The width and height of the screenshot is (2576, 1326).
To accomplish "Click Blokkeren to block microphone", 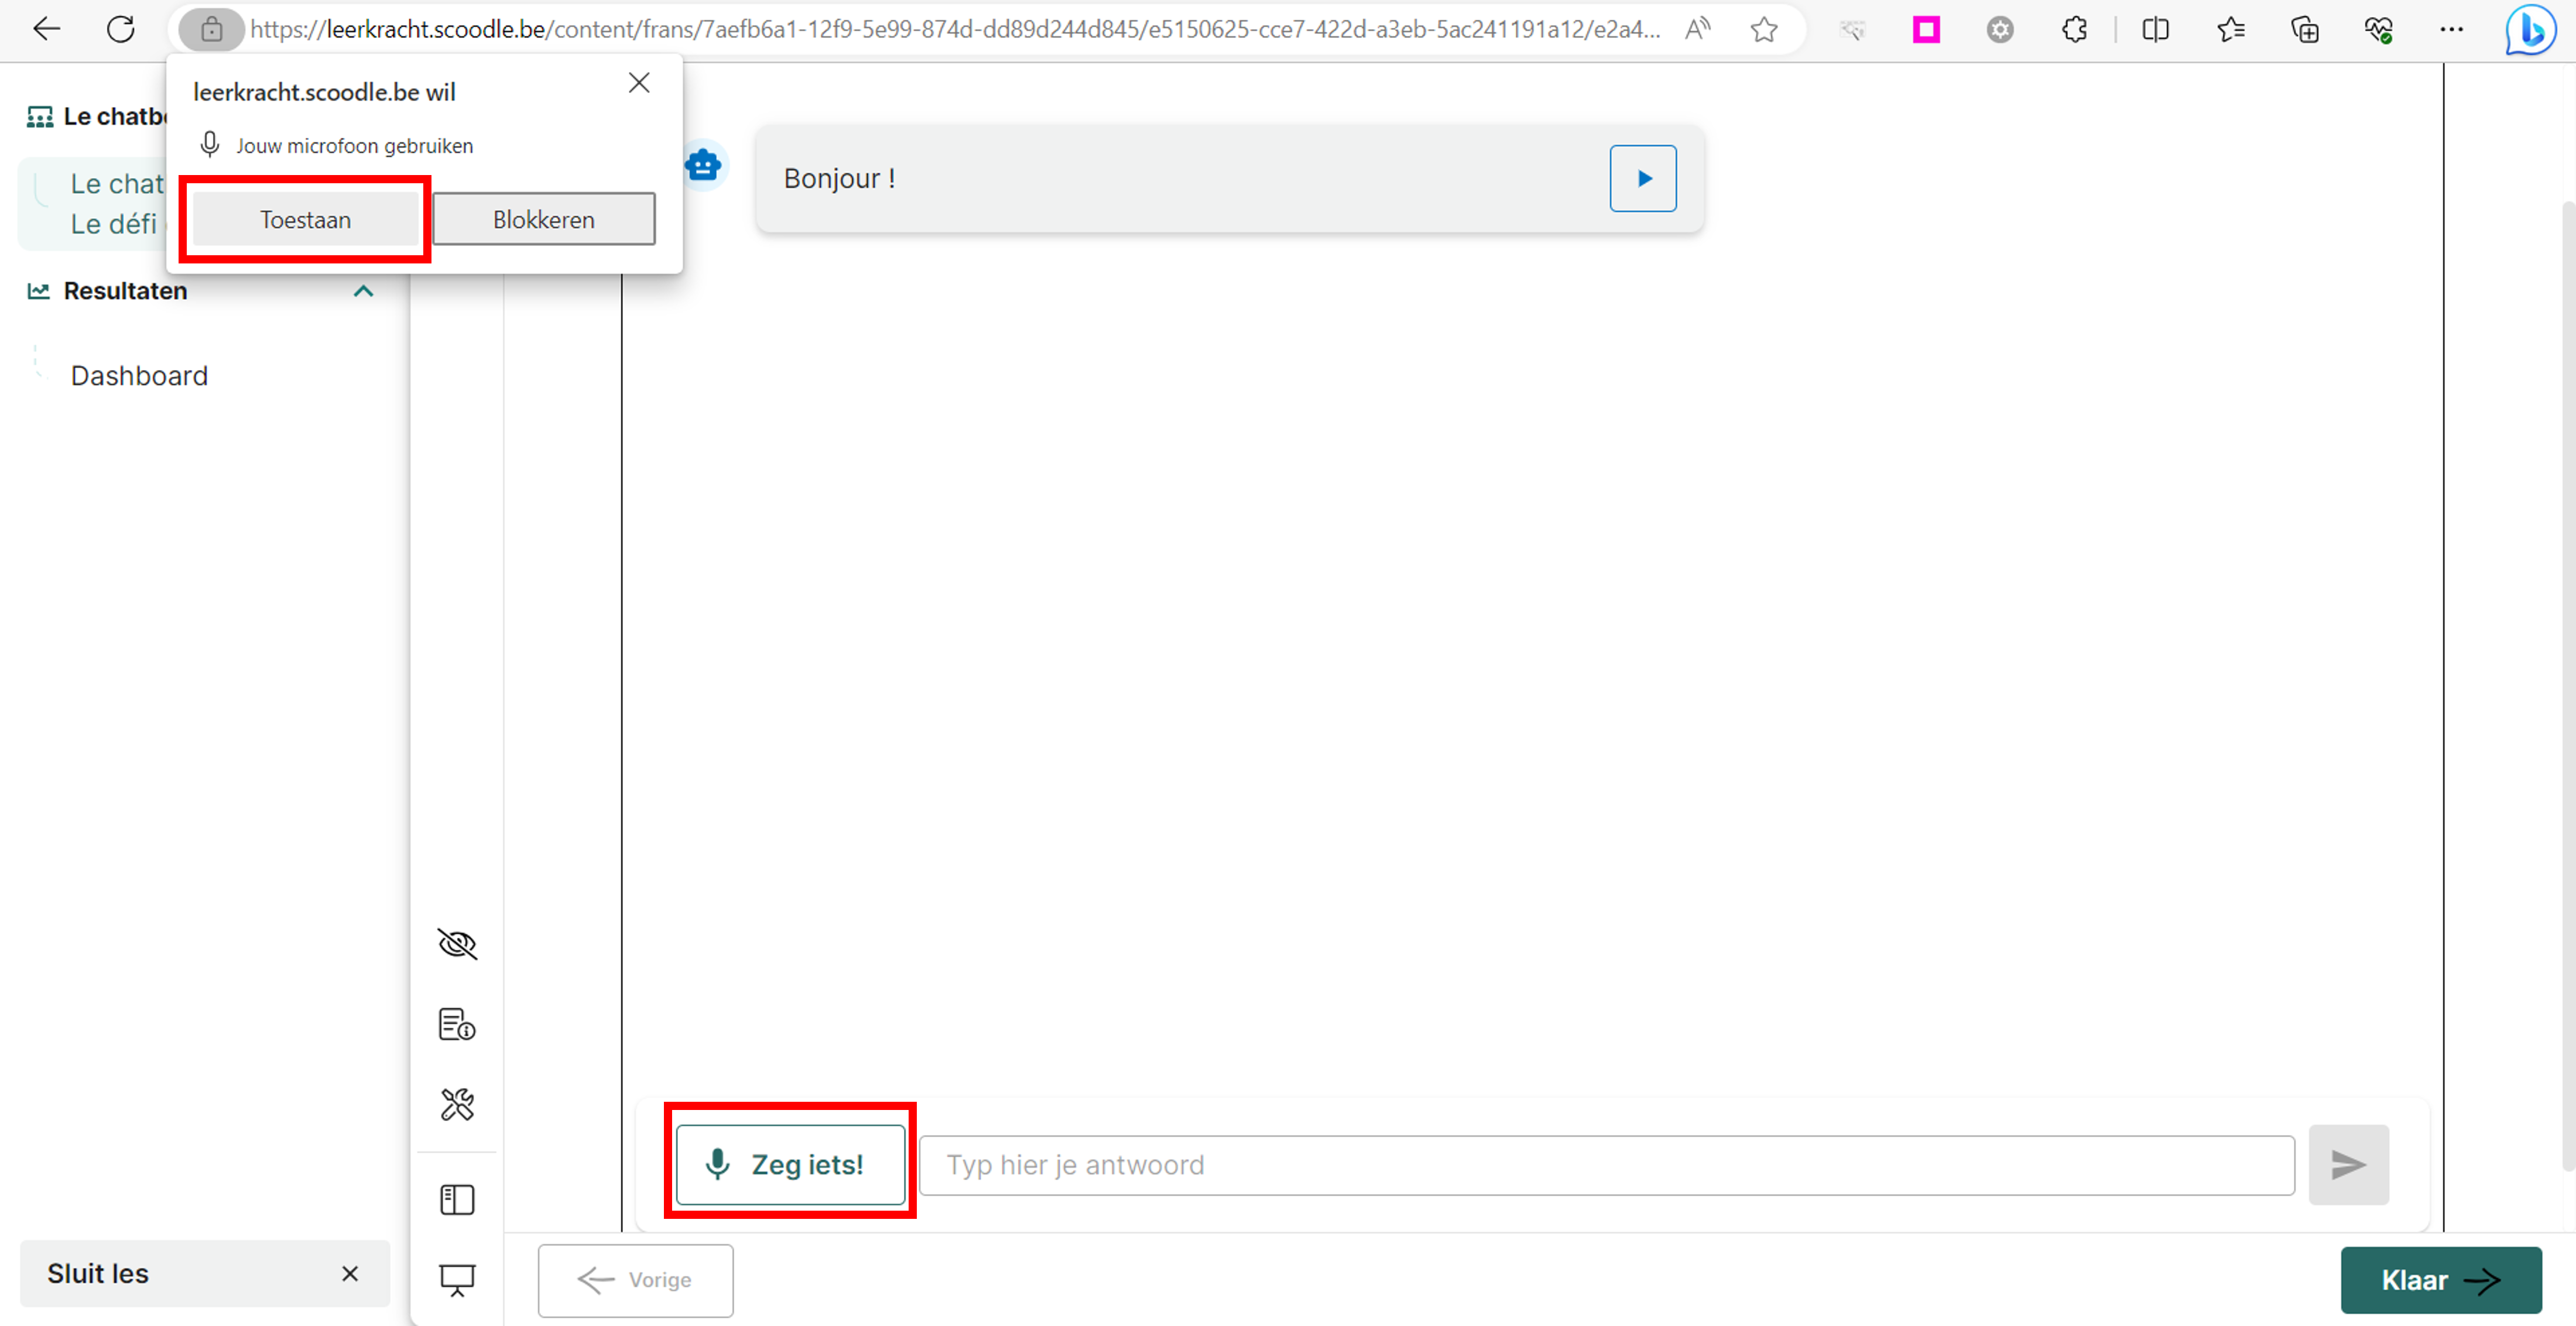I will pos(543,220).
